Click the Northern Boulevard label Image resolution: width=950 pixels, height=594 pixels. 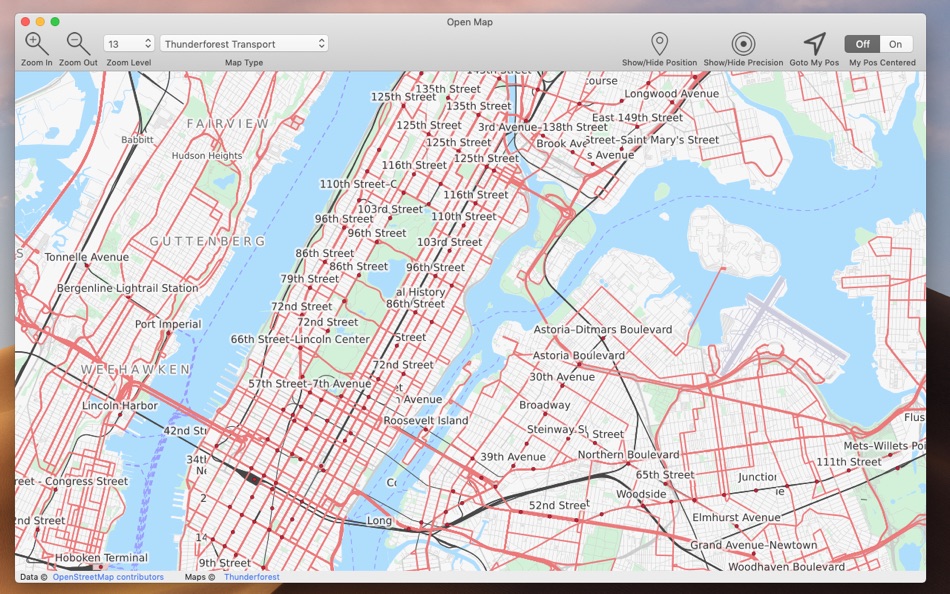pyautogui.click(x=628, y=455)
